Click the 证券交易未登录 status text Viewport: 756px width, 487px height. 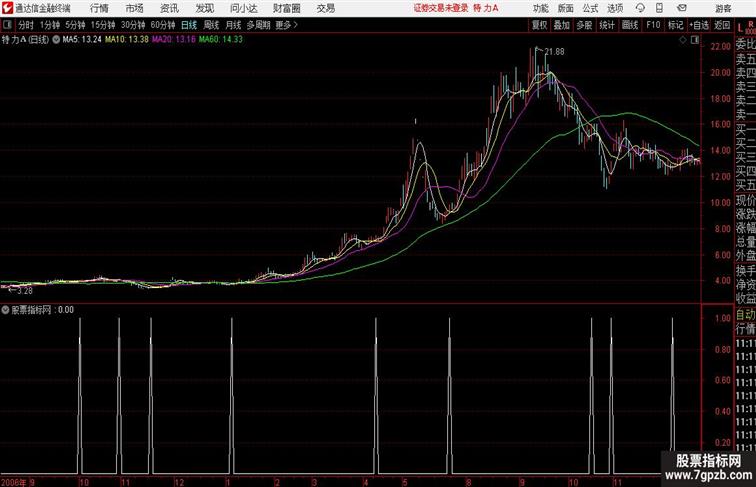441,8
